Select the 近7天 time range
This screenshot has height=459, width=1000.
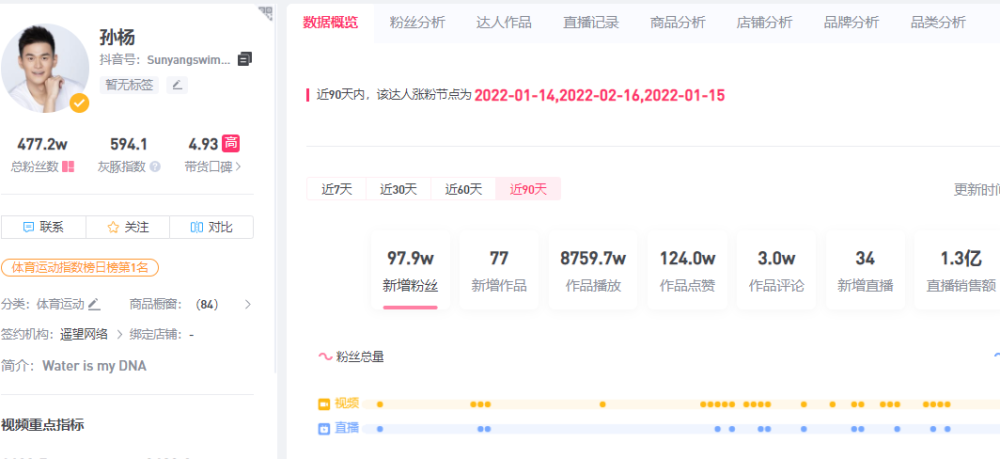(337, 189)
